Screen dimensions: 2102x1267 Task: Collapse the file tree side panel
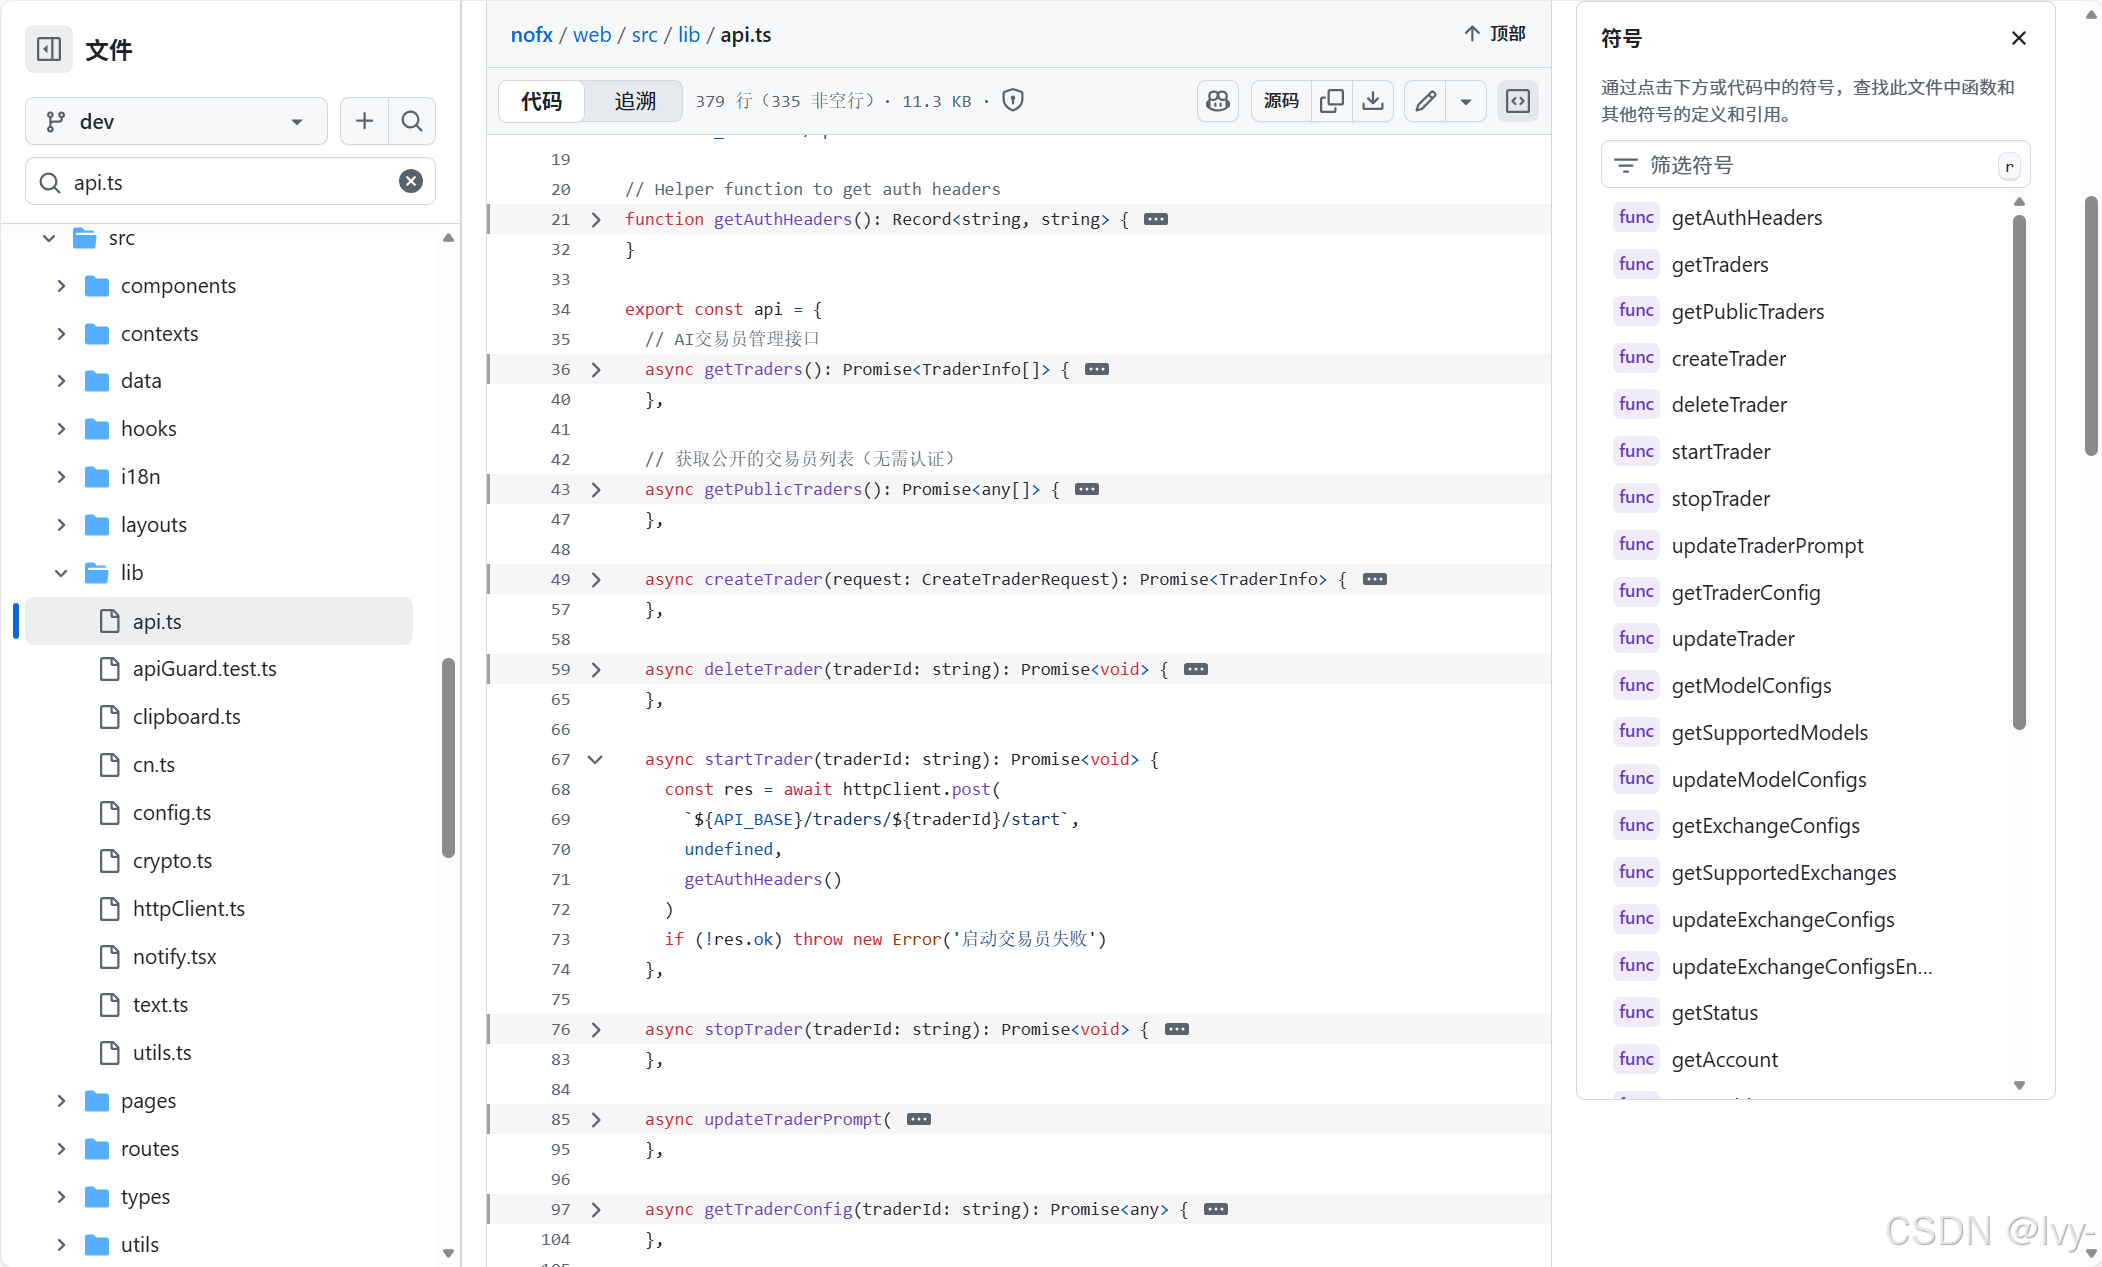pyautogui.click(x=49, y=49)
